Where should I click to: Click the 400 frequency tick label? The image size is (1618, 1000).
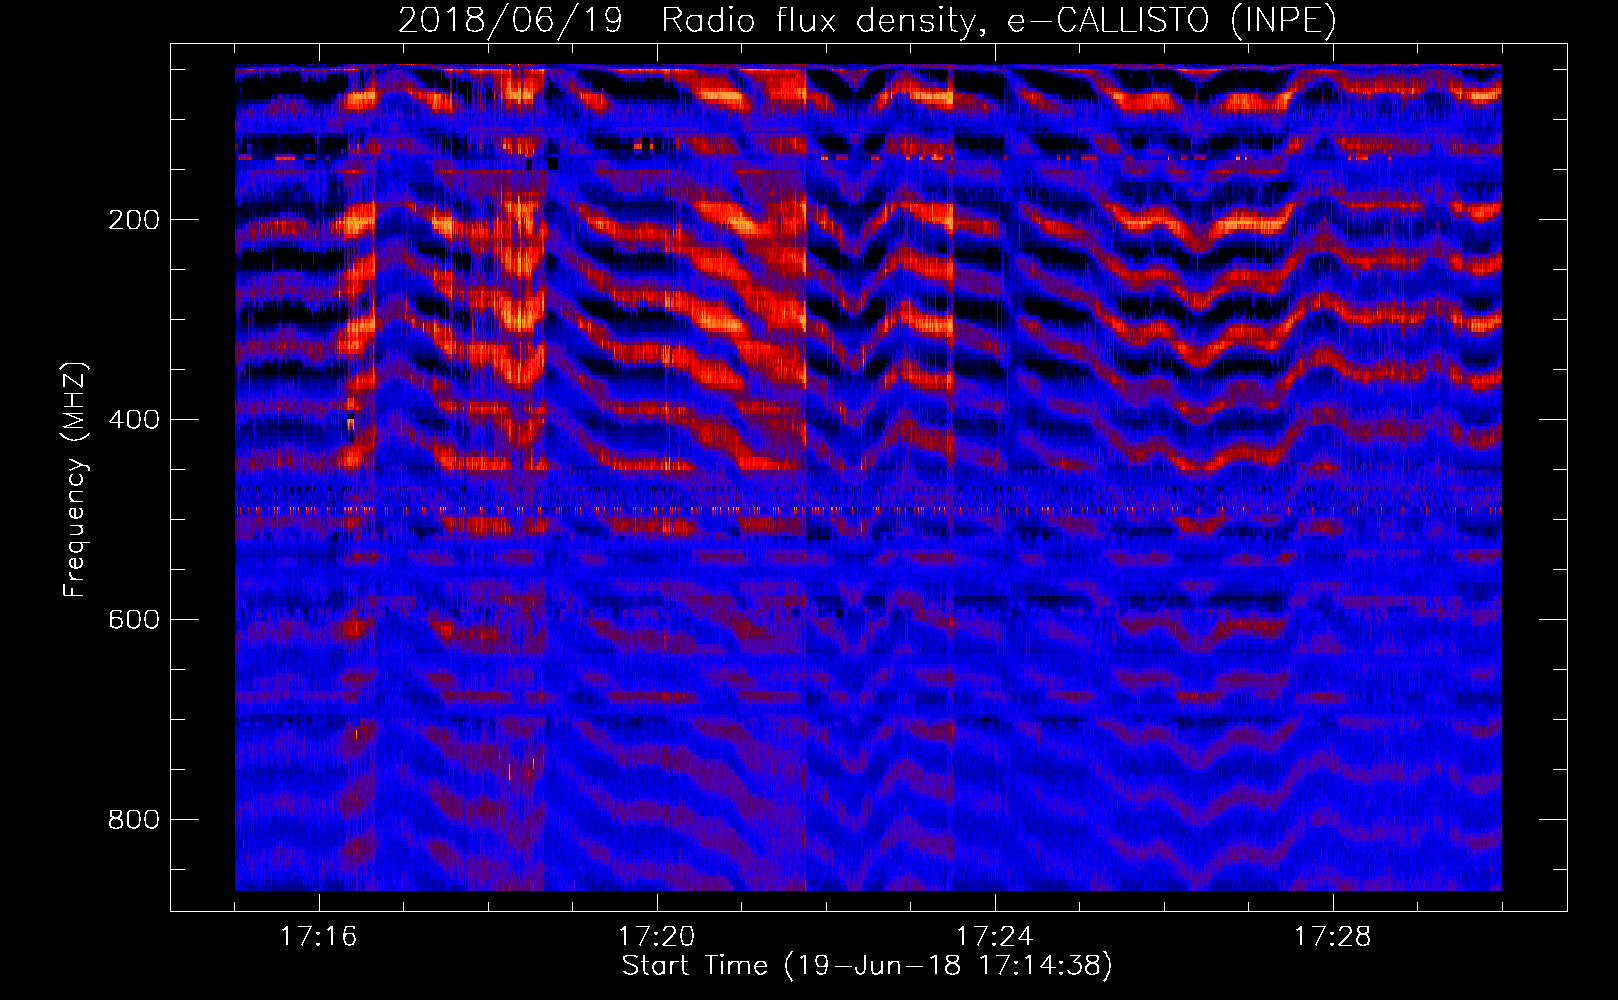(134, 420)
